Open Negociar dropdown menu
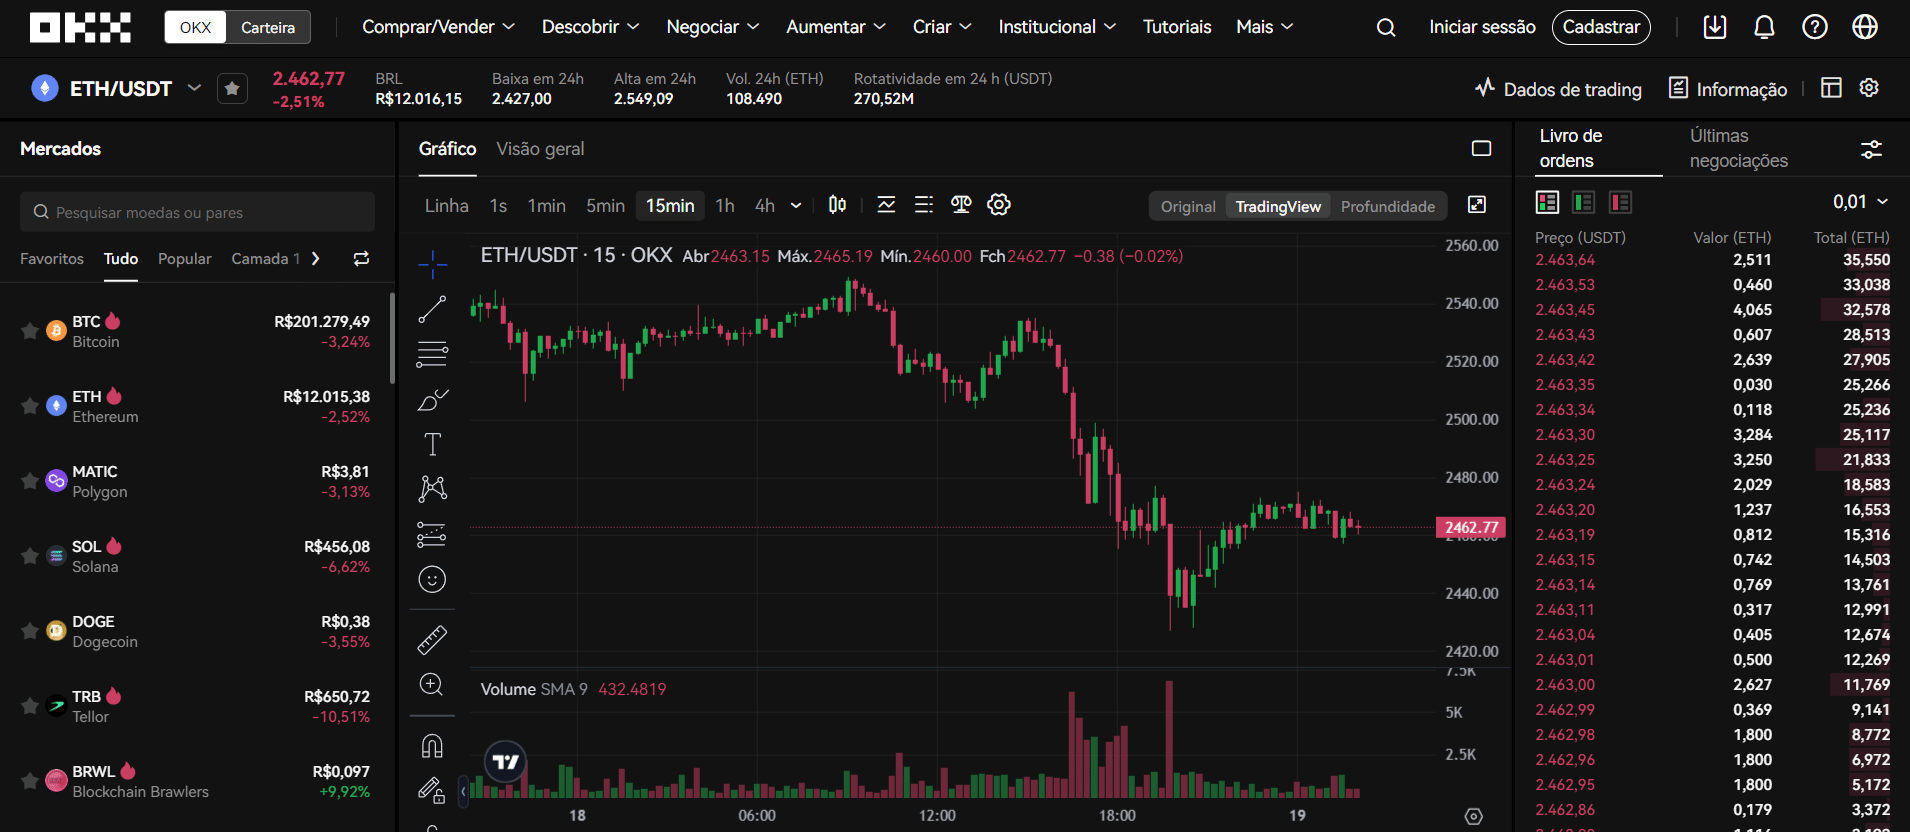The height and width of the screenshot is (832, 1910). point(713,27)
